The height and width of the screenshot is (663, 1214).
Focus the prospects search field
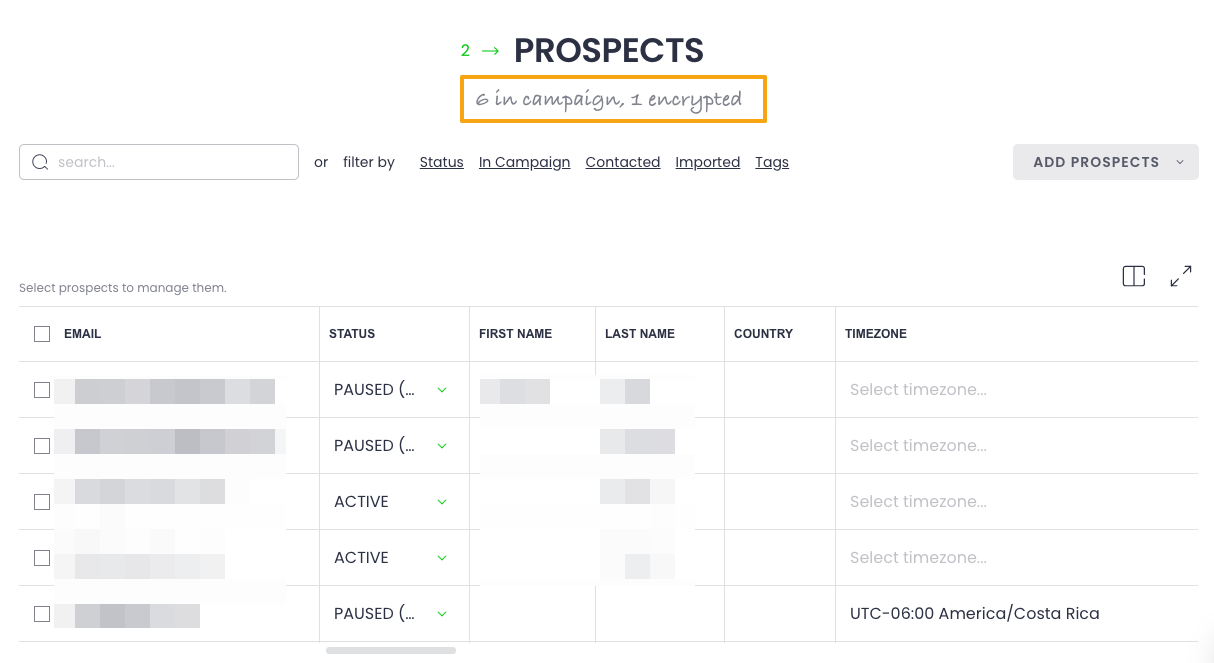coord(170,162)
